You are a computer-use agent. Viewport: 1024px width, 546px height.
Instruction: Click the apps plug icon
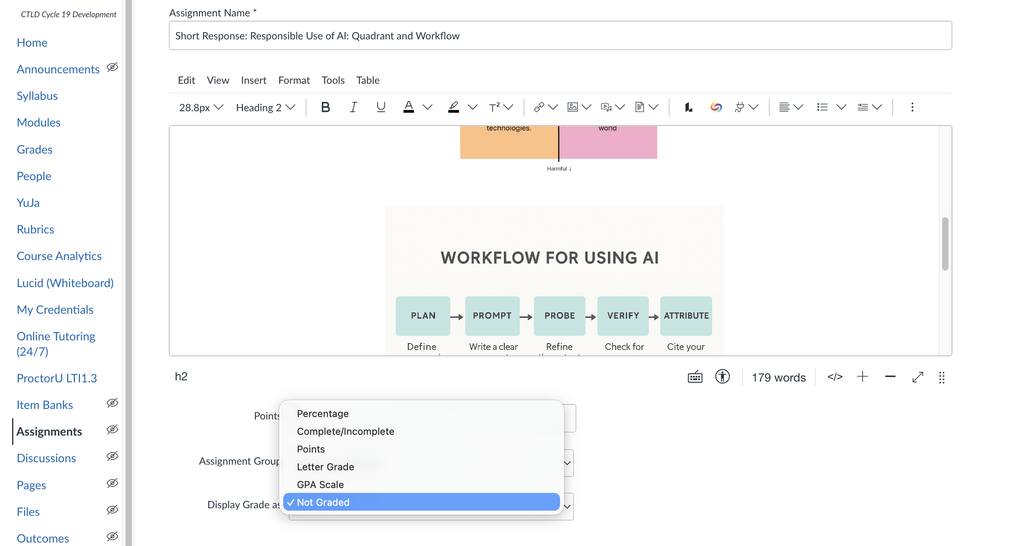(x=739, y=107)
